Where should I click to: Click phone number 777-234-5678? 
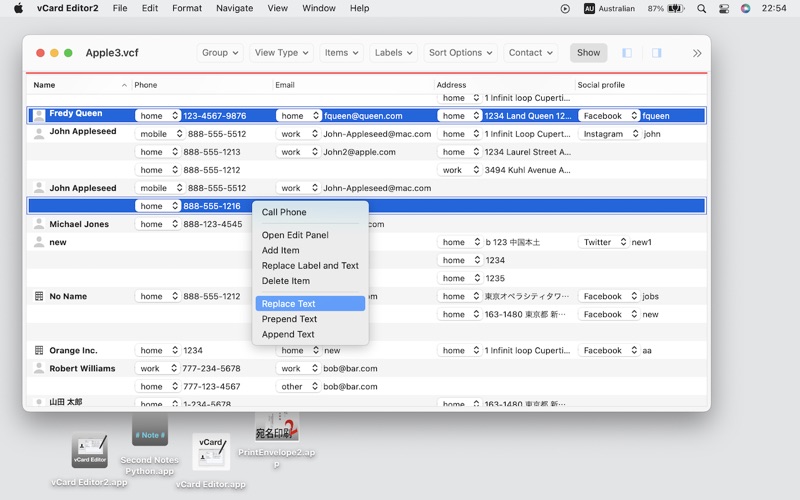(211, 368)
